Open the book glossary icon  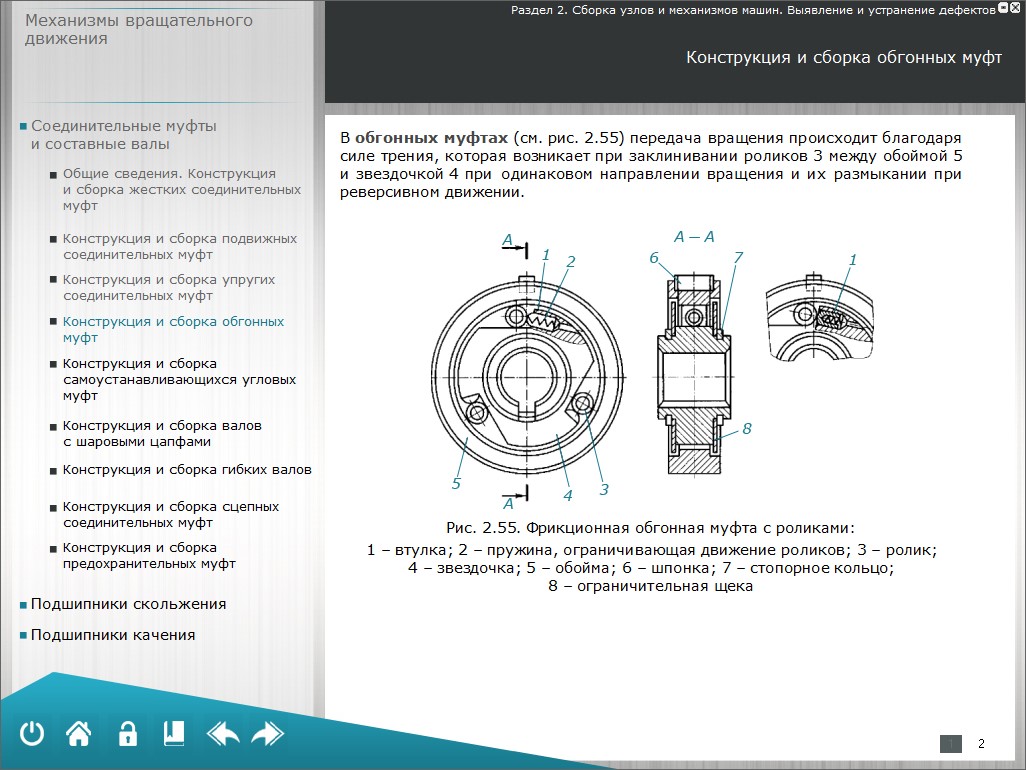(174, 734)
